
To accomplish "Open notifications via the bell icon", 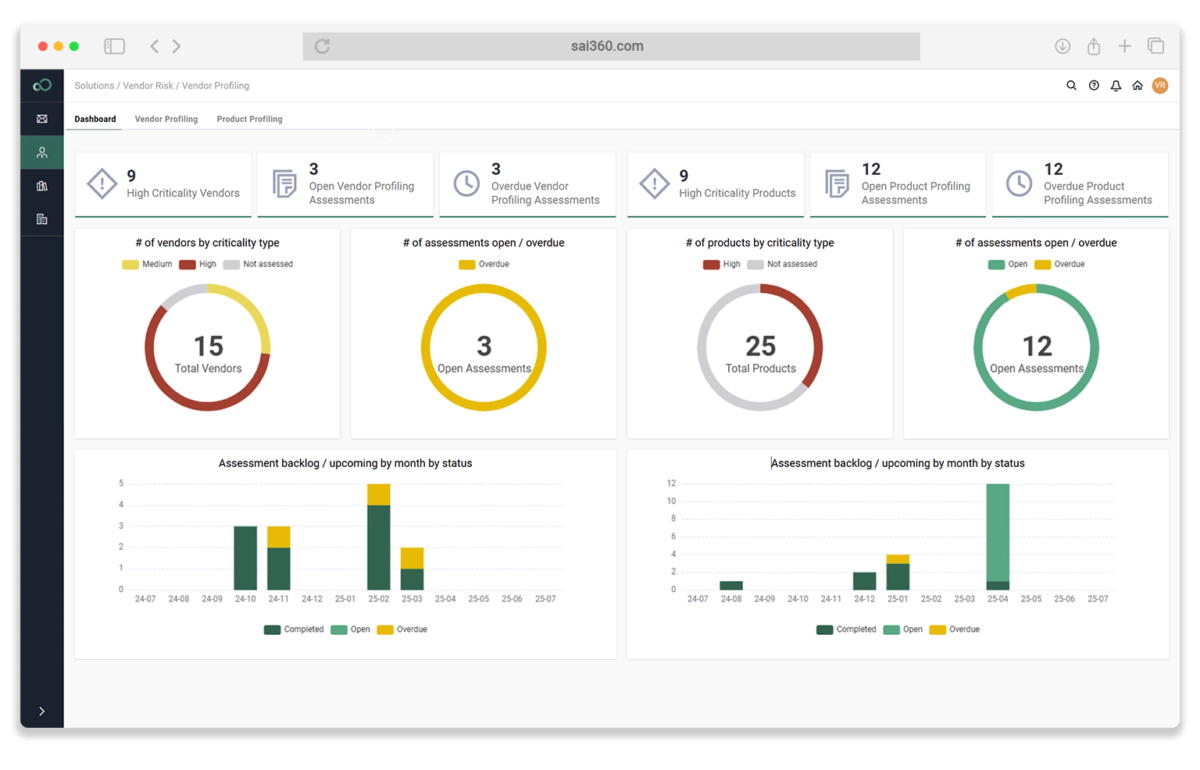I will pos(1115,85).
